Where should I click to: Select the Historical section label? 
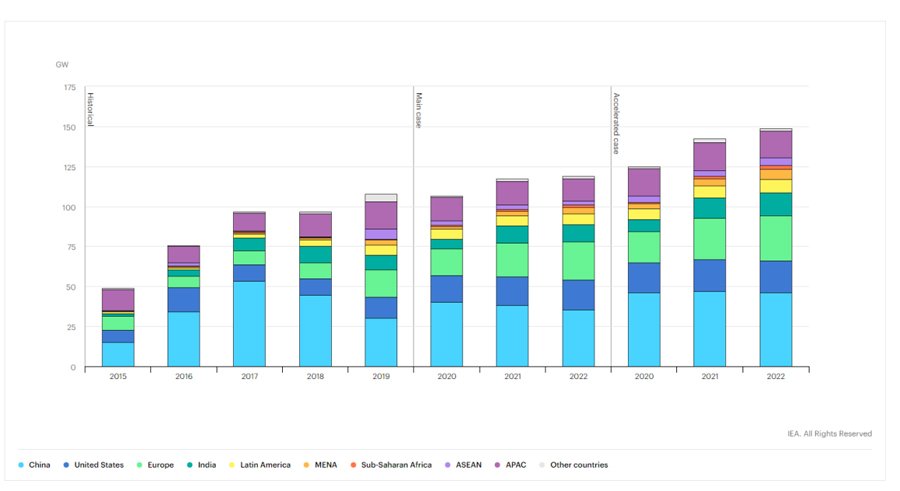[91, 109]
